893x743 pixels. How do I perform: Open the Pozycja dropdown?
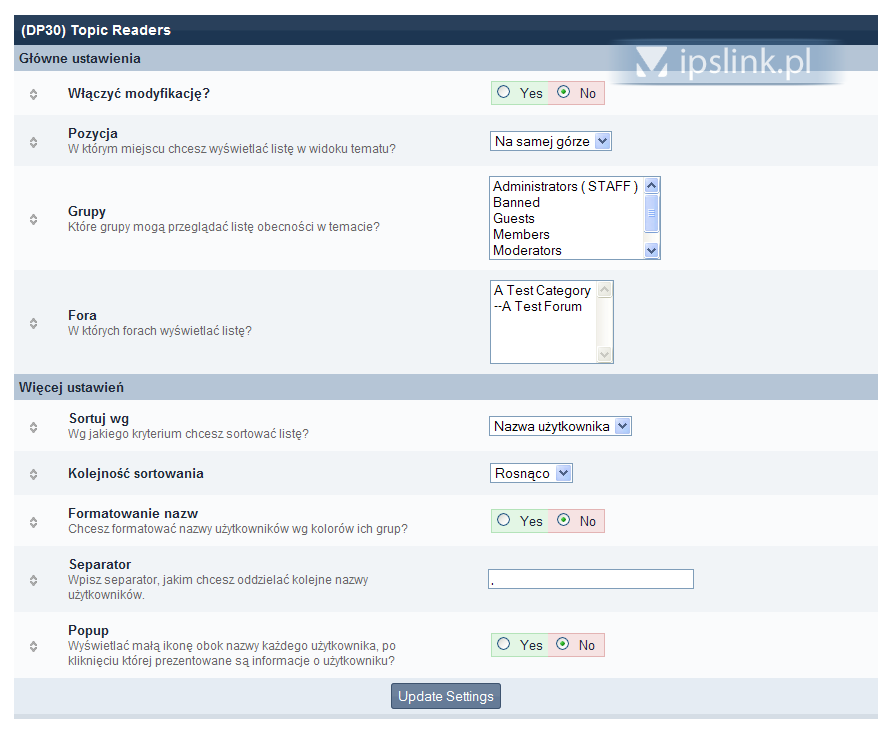pyautogui.click(x=550, y=142)
